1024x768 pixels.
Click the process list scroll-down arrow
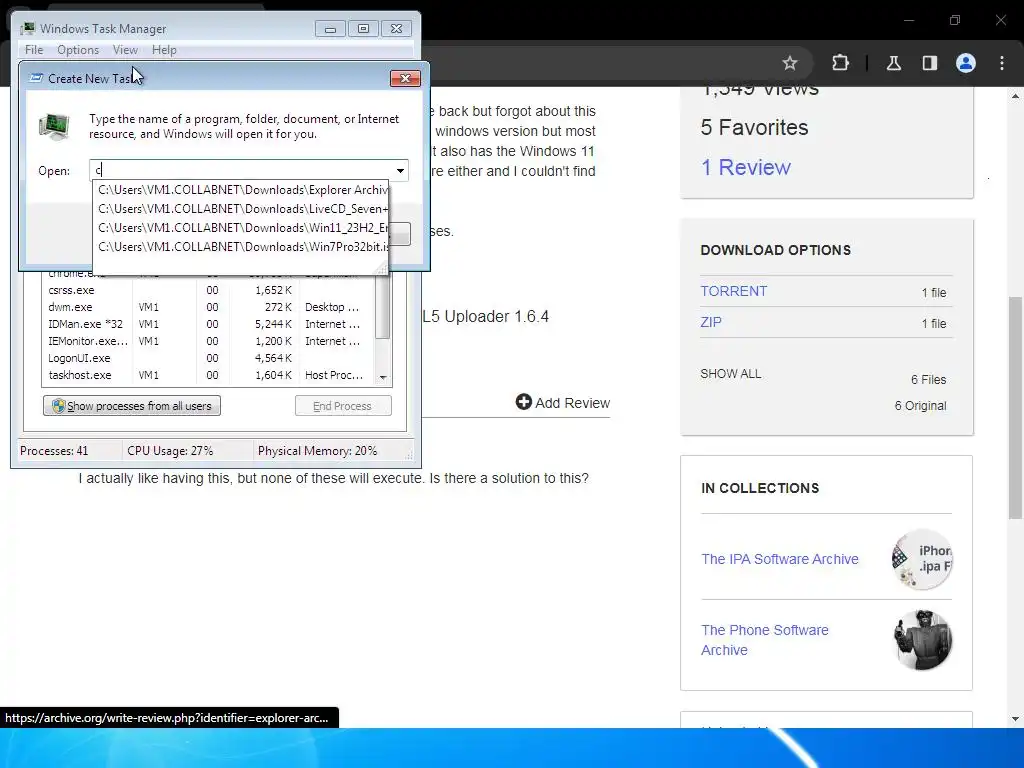(x=383, y=377)
